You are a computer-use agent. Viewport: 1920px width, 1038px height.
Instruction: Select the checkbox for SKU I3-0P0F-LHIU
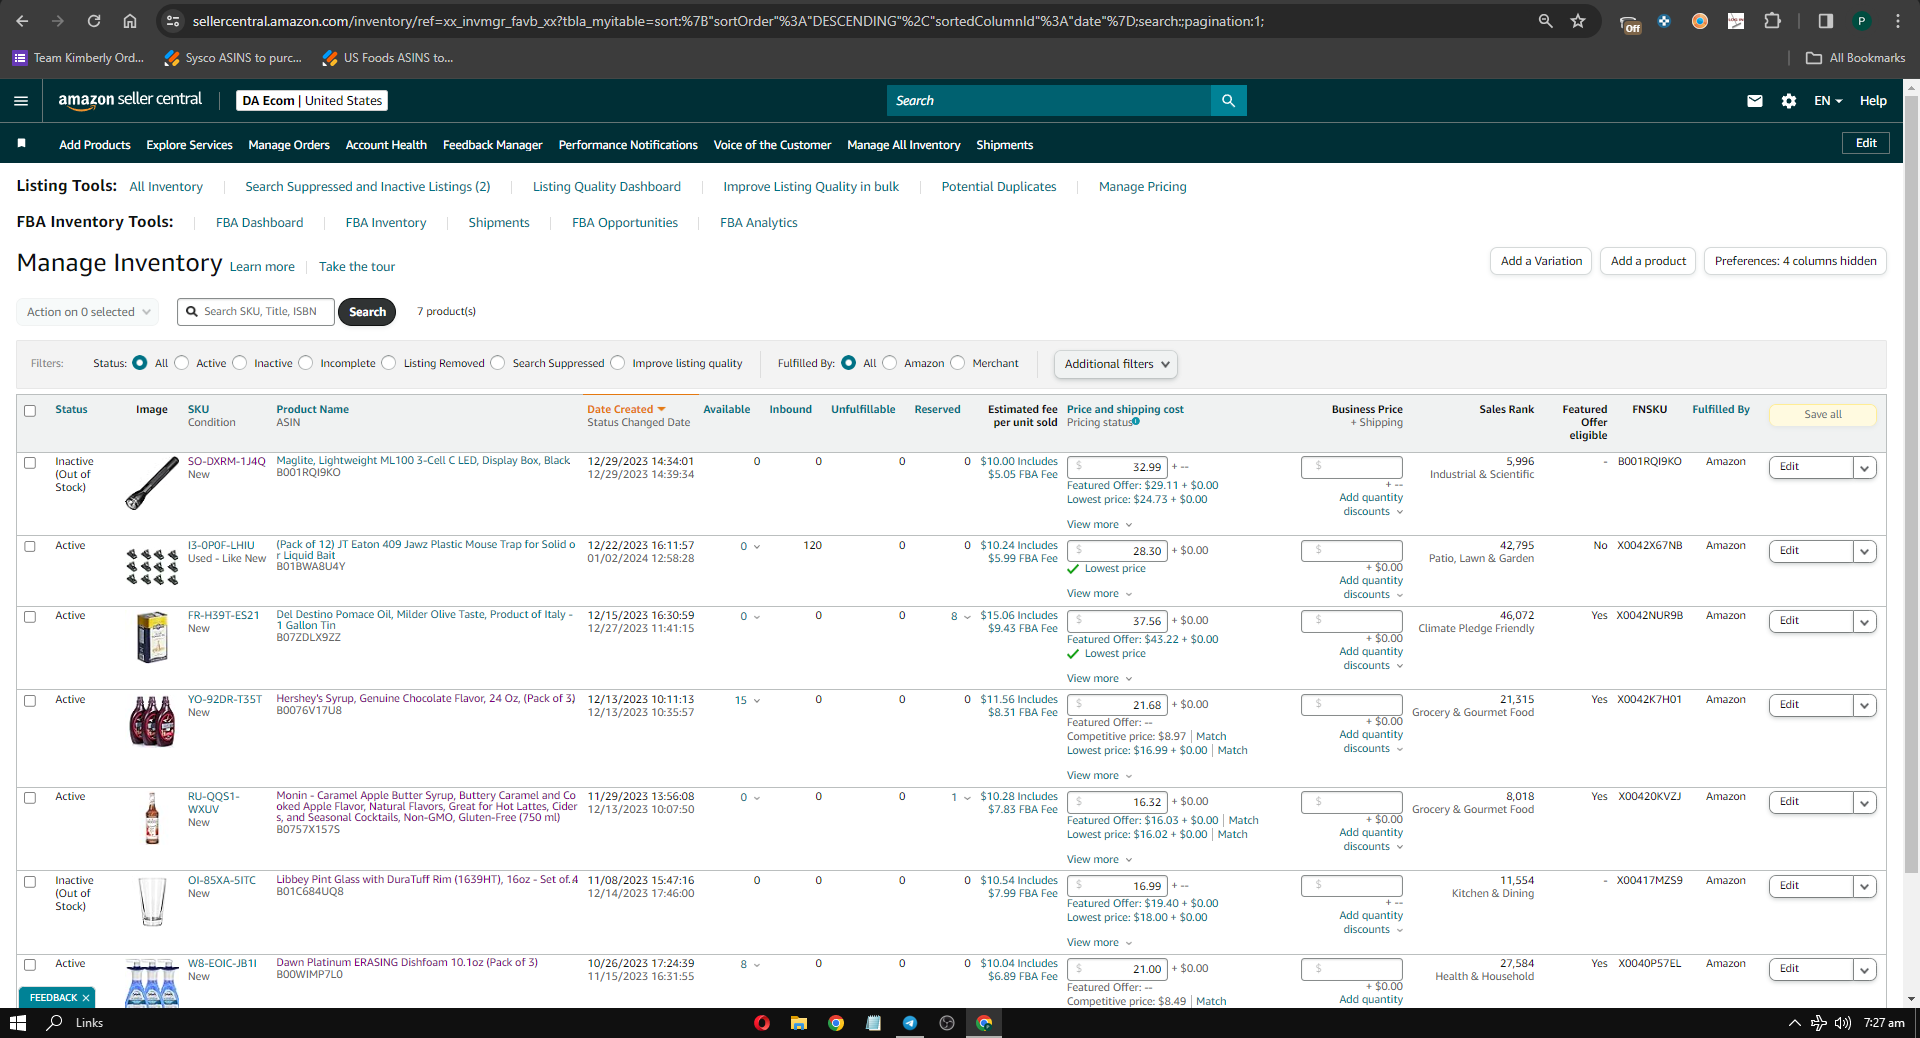click(x=30, y=547)
